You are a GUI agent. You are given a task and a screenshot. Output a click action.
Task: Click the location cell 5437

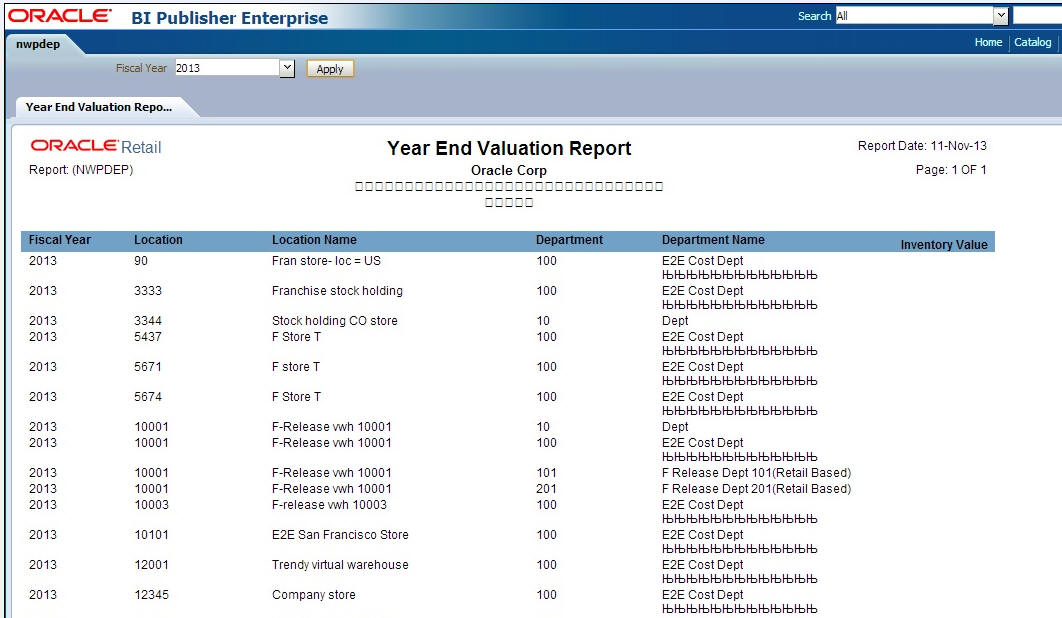pos(148,337)
